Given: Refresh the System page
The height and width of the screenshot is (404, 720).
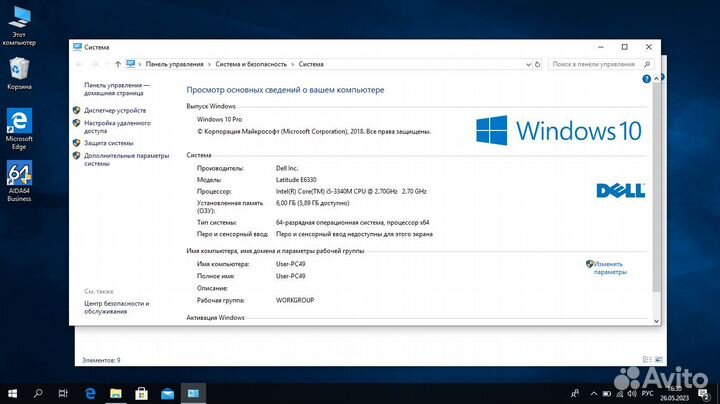Looking at the screenshot, I should 538,64.
